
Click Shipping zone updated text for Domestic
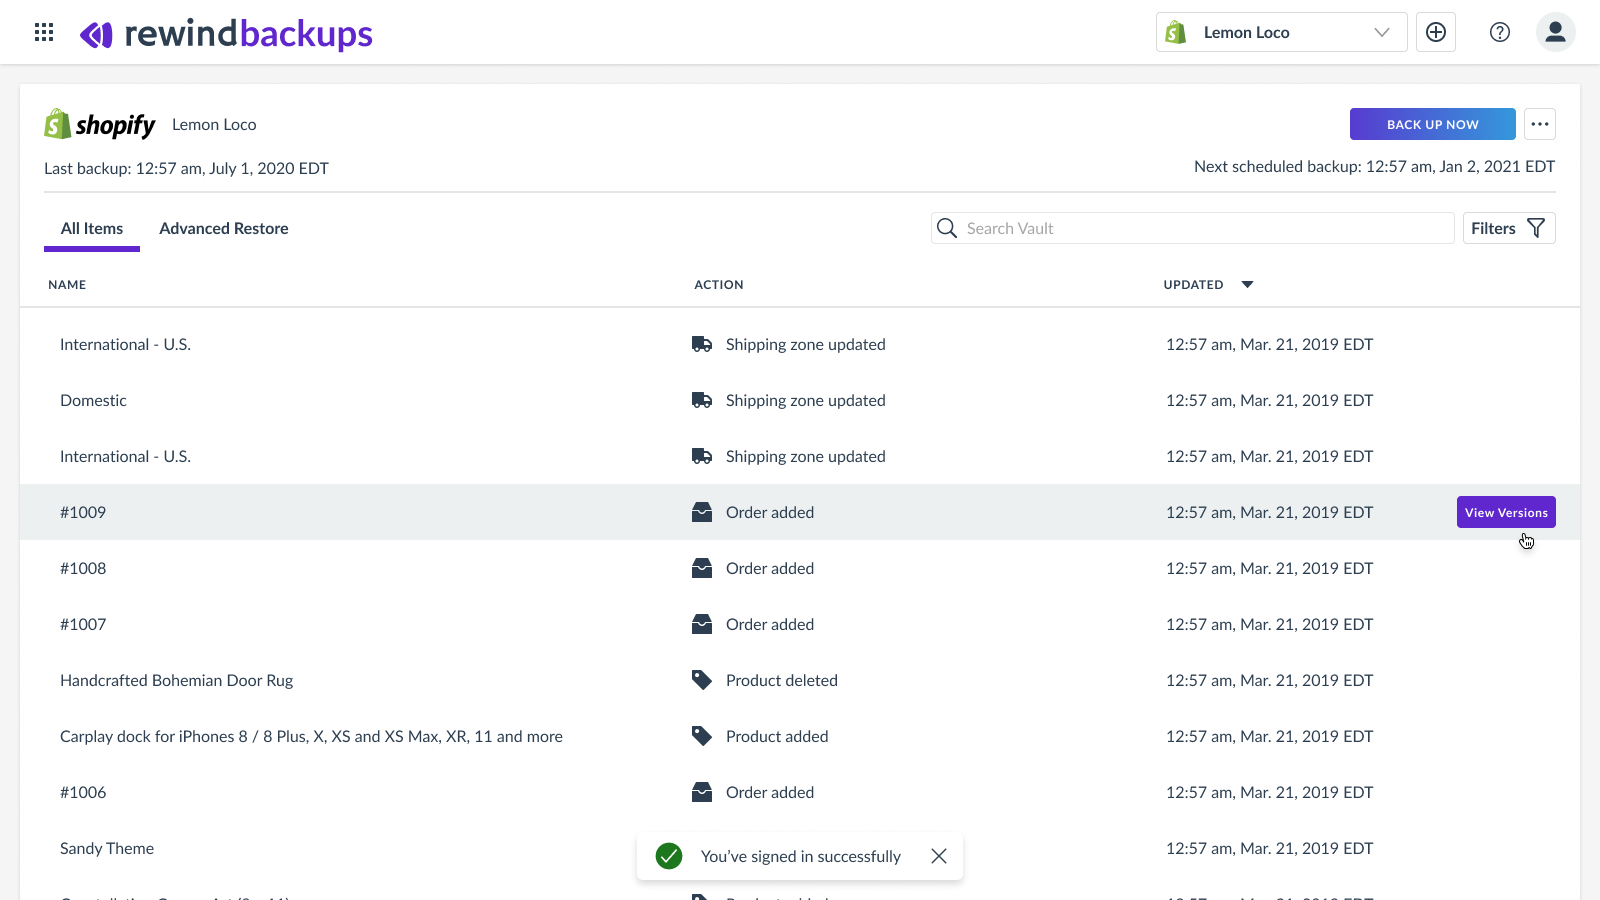pos(806,400)
